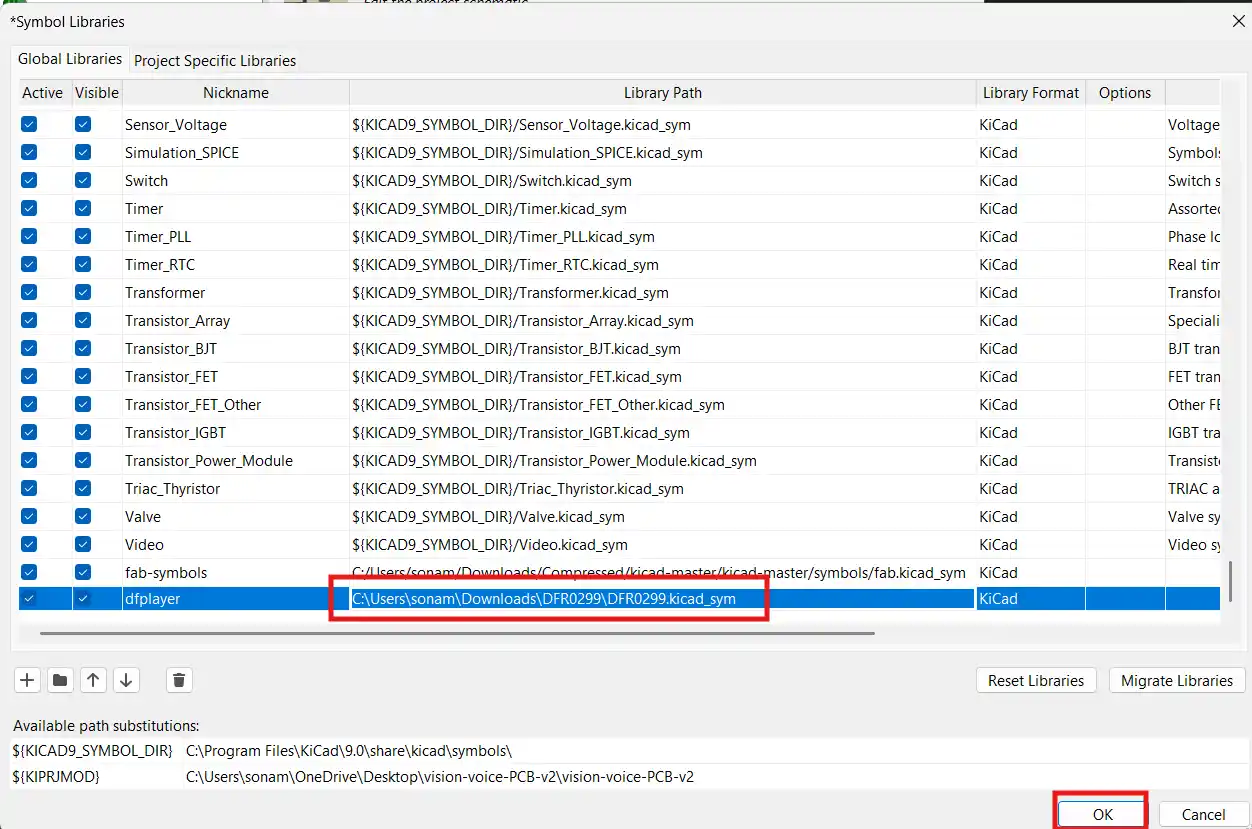Click the horizontal scrollbar of the table
Image resolution: width=1252 pixels, height=829 pixels.
click(457, 632)
